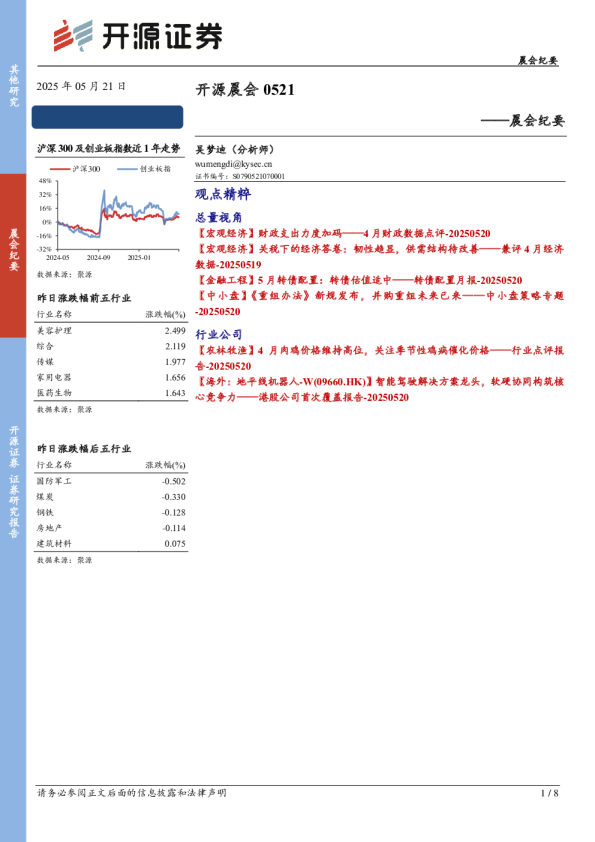The width and height of the screenshot is (595, 842).
Task: Click 开源证券 证券研究报告 sidebar label
Action: coord(14,482)
